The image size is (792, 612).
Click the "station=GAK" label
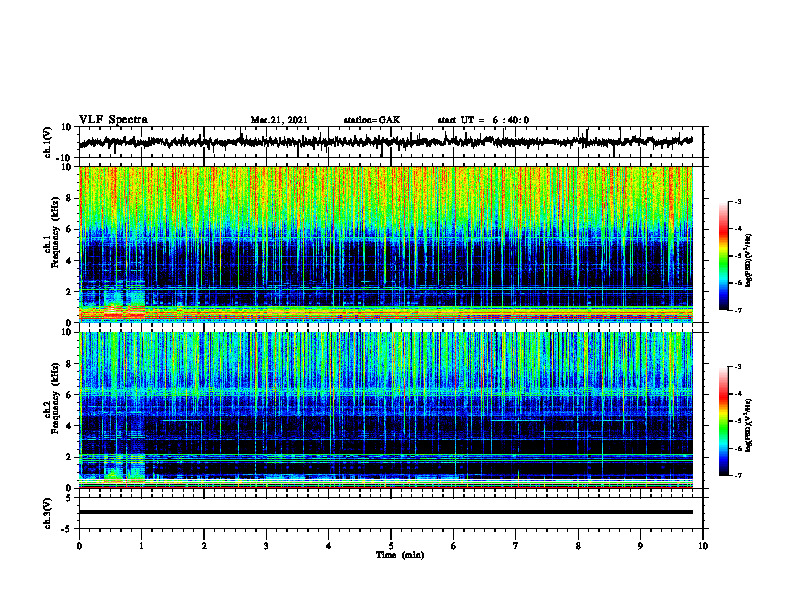(x=372, y=120)
